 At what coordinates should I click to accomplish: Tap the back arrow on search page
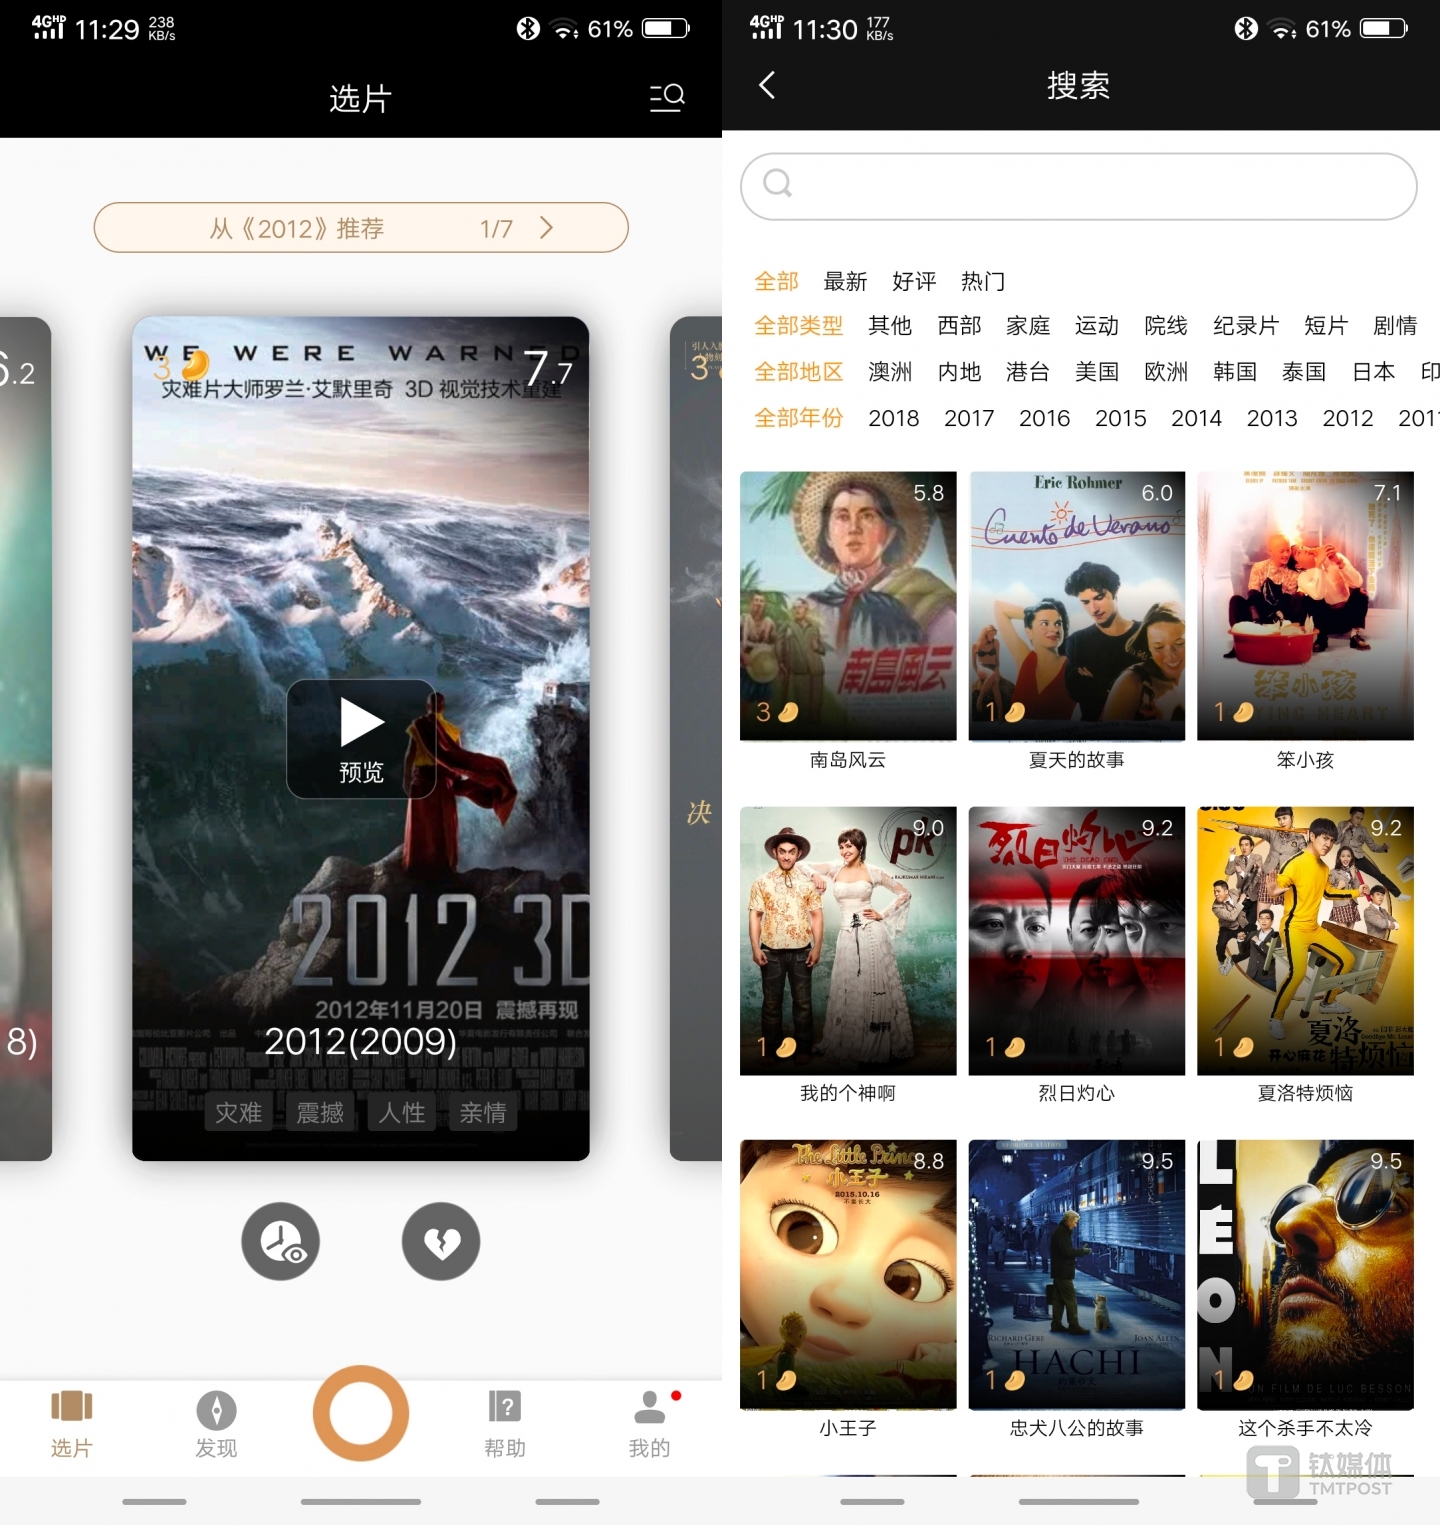coord(767,86)
